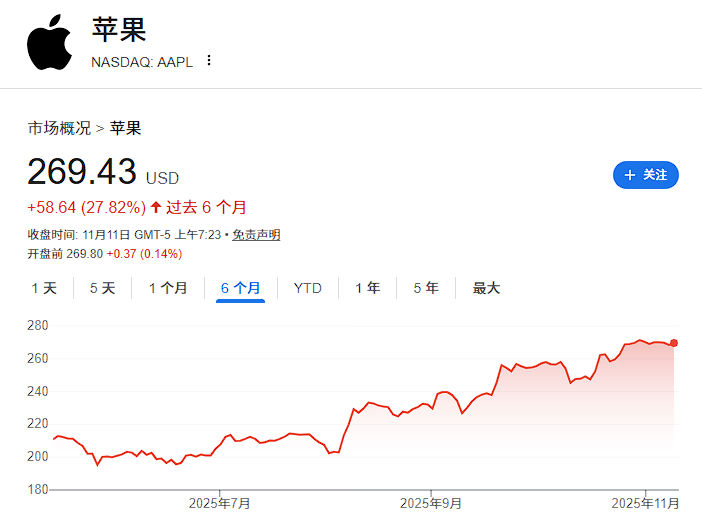View the 1 年 range tab
The height and width of the screenshot is (523, 702).
[368, 288]
